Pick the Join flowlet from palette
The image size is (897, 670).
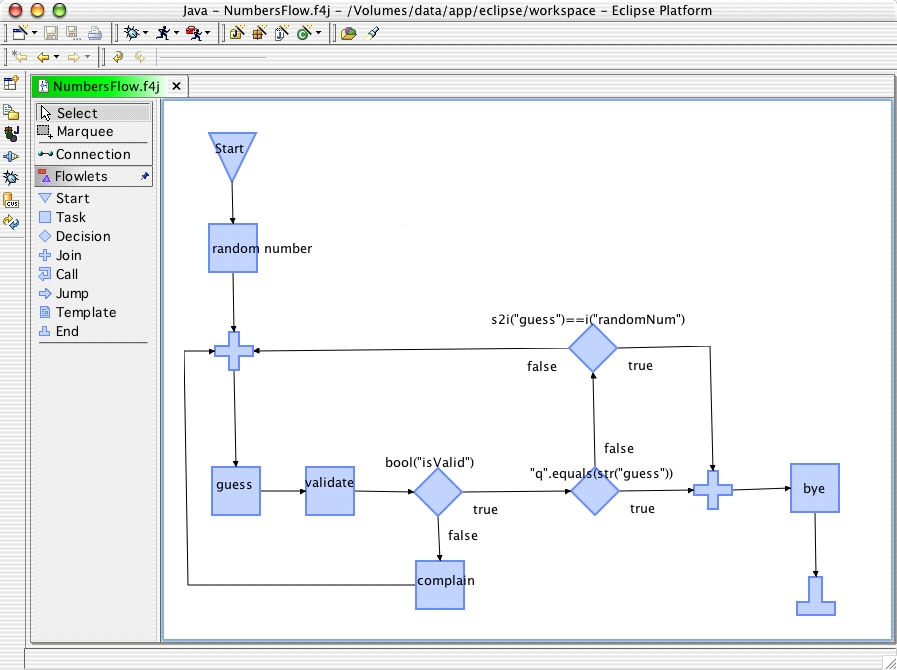tap(68, 256)
